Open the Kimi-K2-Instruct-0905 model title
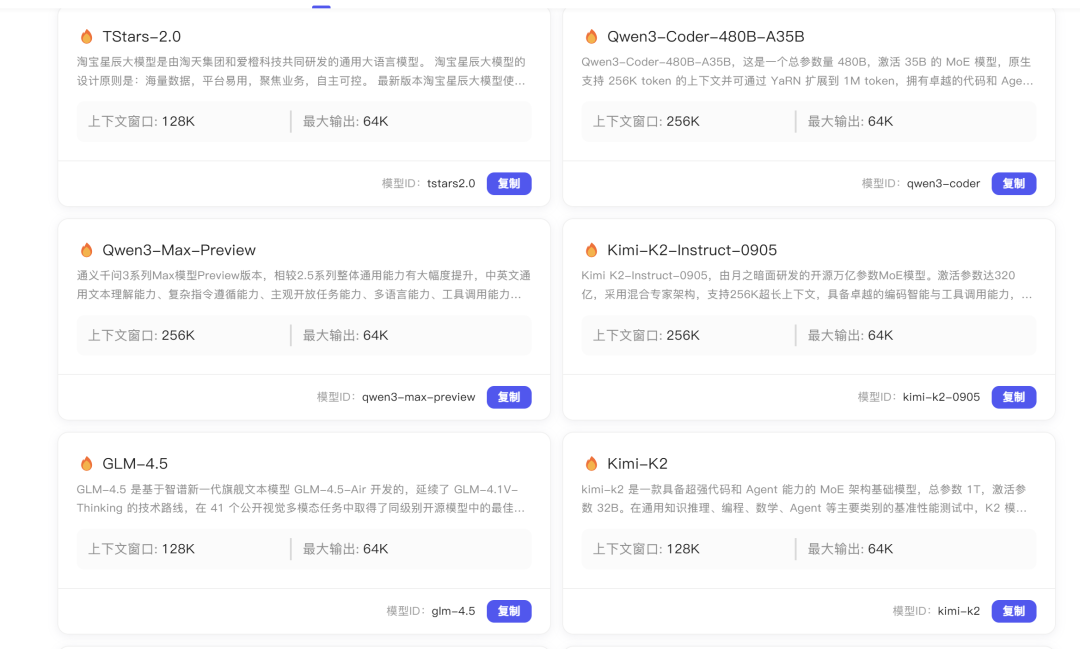 (x=692, y=250)
